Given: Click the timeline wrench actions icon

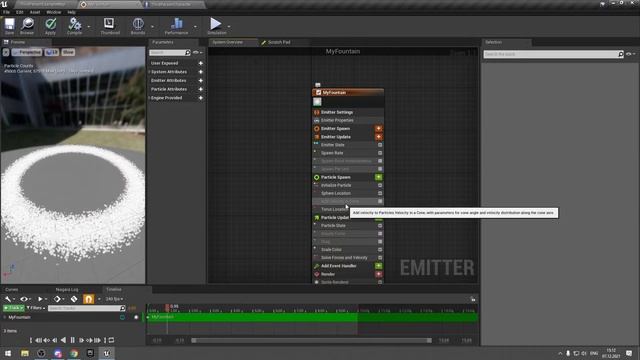Looking at the screenshot, I should [8, 299].
